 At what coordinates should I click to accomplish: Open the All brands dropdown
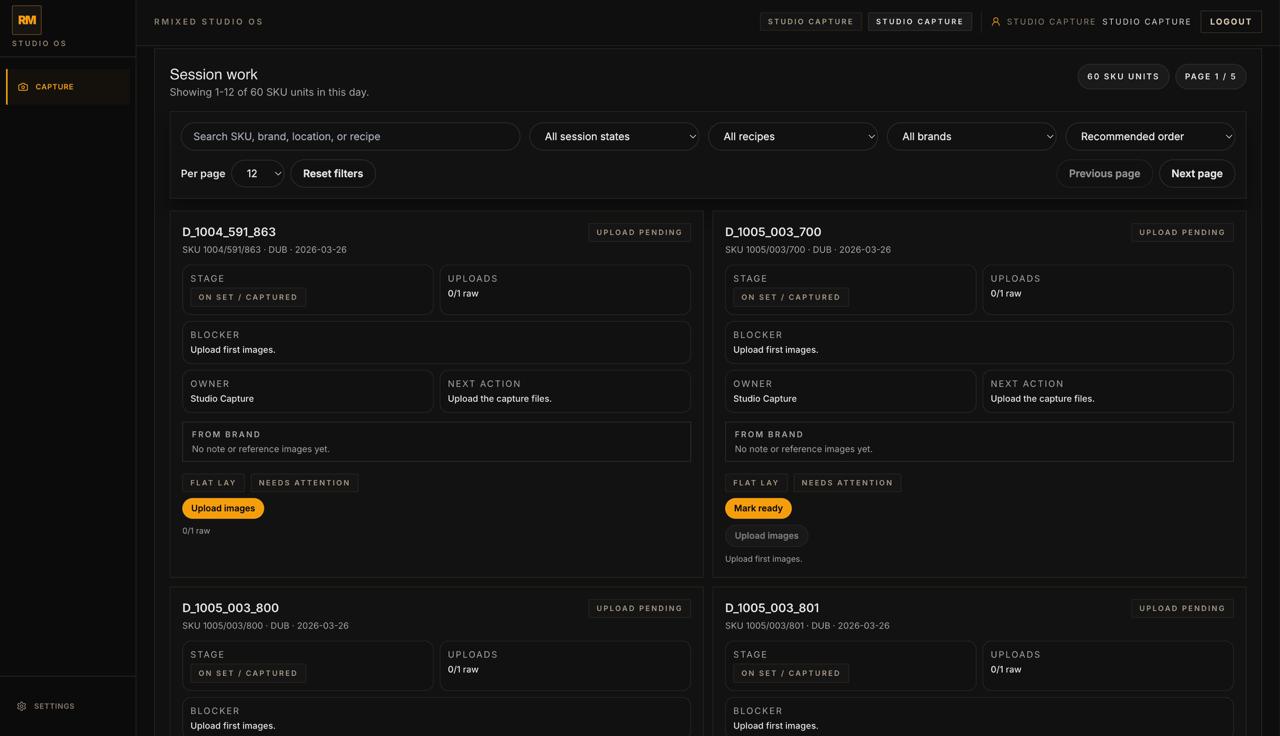tap(971, 136)
